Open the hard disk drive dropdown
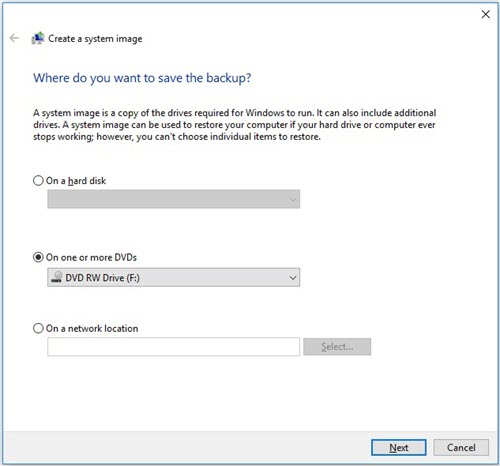This screenshot has height=466, width=500. click(173, 199)
